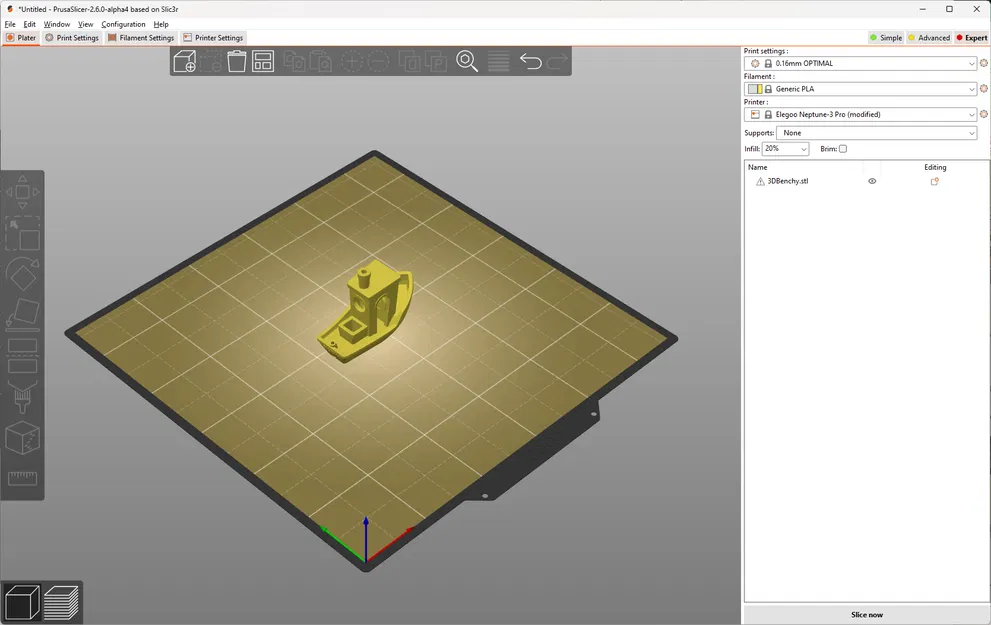The image size is (991, 625).
Task: Open the Arrange tool
Action: pos(263,61)
